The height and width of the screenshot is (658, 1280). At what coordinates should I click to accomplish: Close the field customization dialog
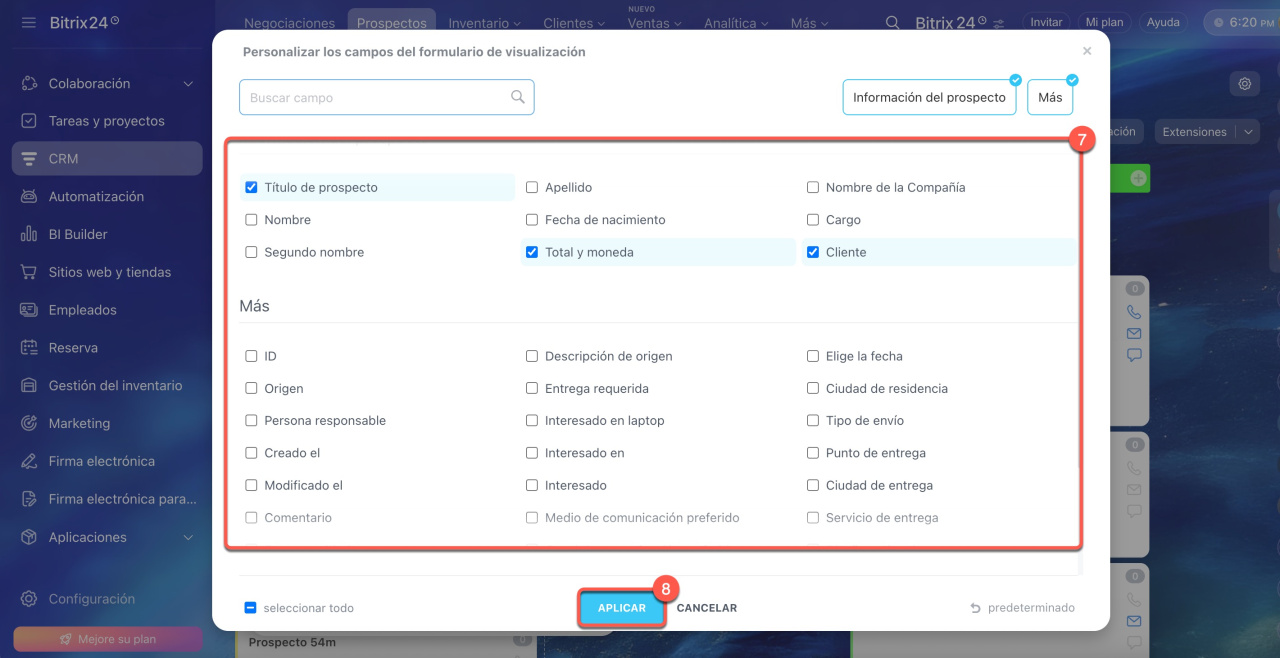pos(1087,51)
